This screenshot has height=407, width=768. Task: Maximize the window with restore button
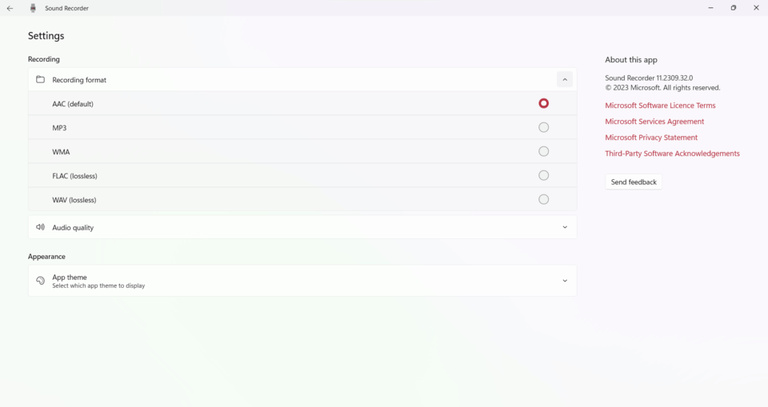(x=733, y=8)
